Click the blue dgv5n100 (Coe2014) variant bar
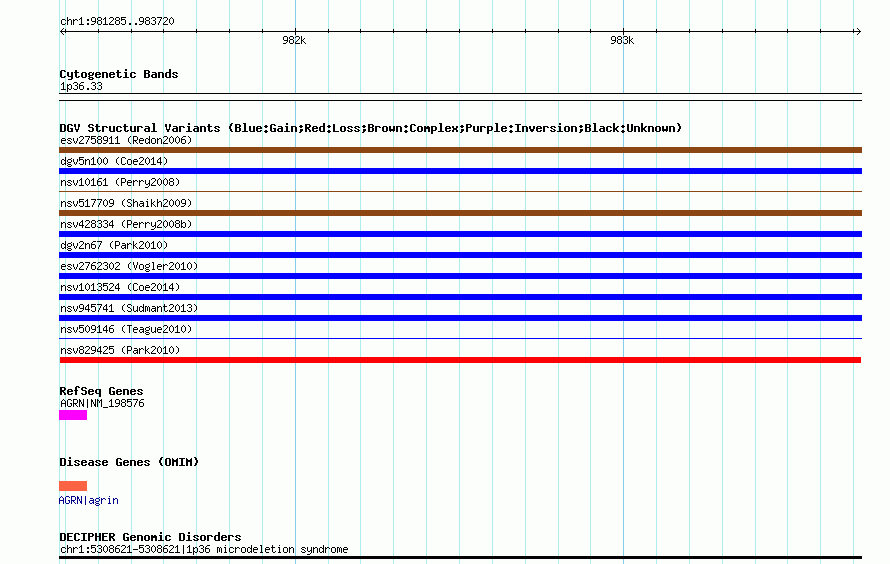 [x=460, y=171]
